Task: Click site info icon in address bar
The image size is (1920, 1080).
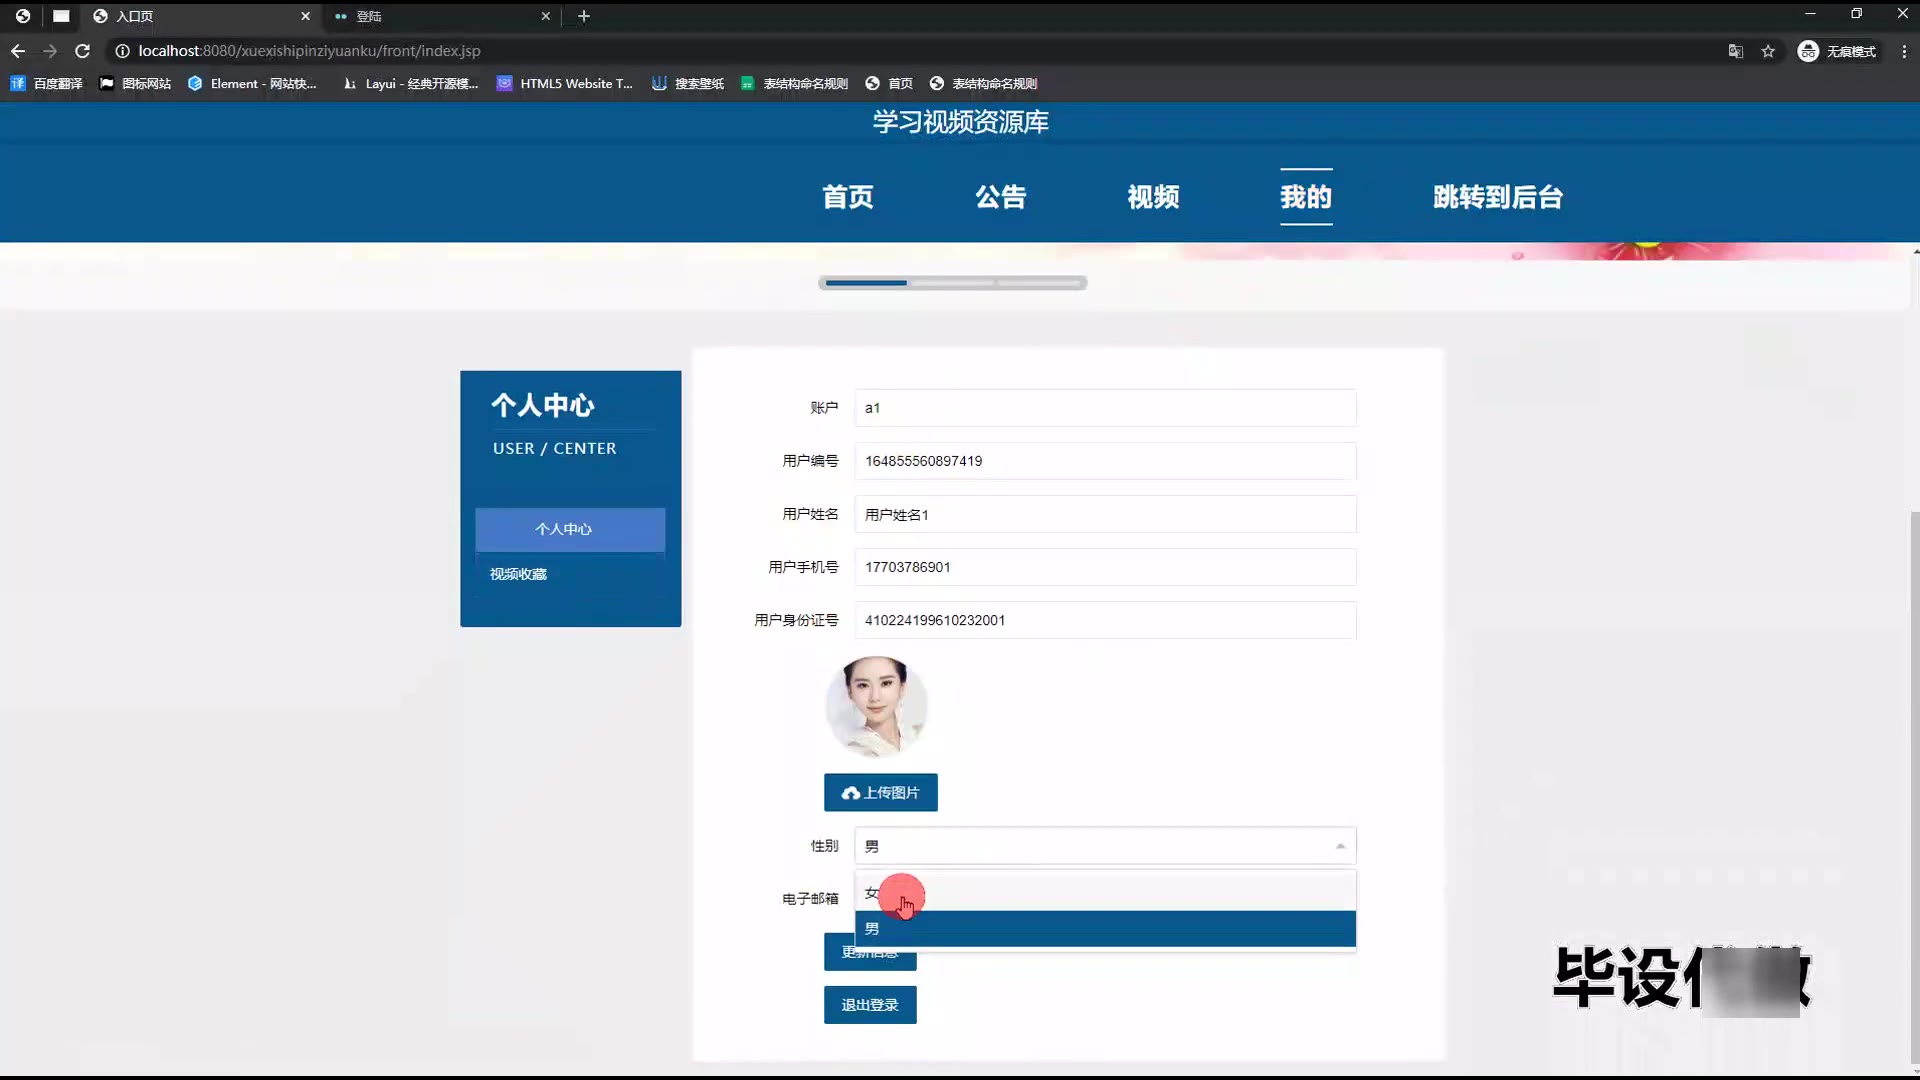Action: tap(122, 51)
